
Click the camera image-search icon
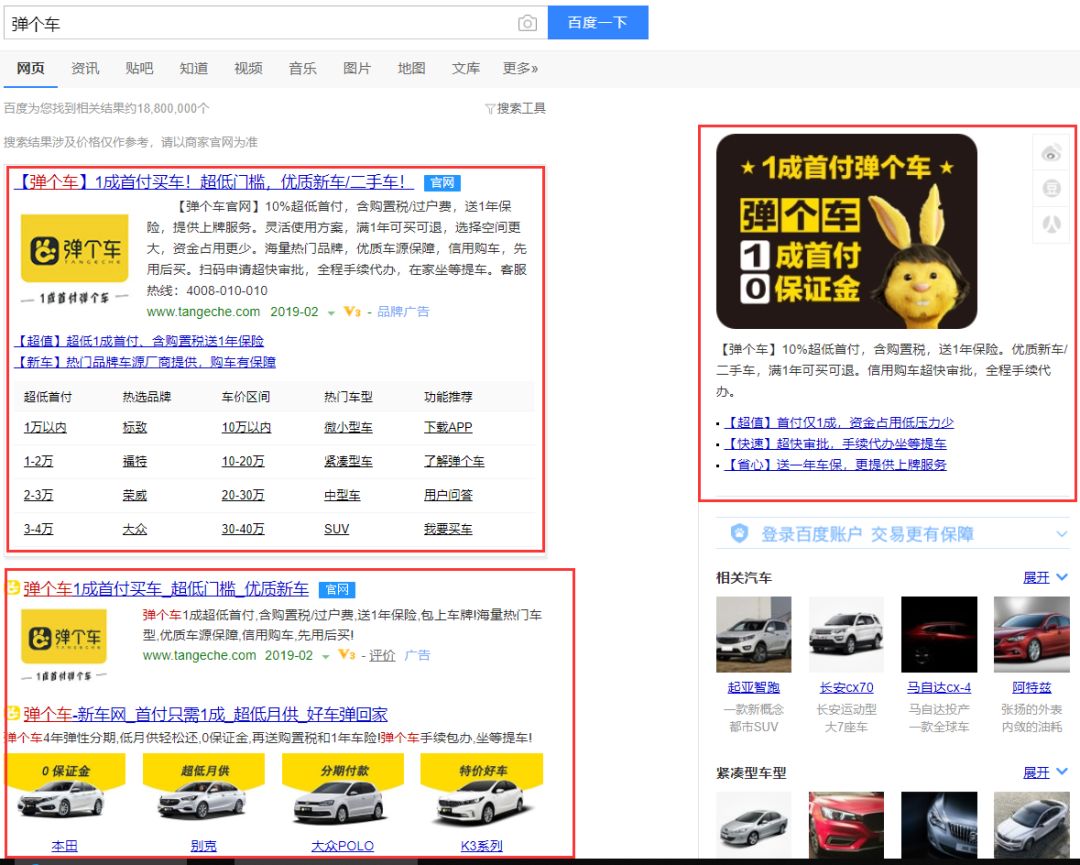pos(527,23)
